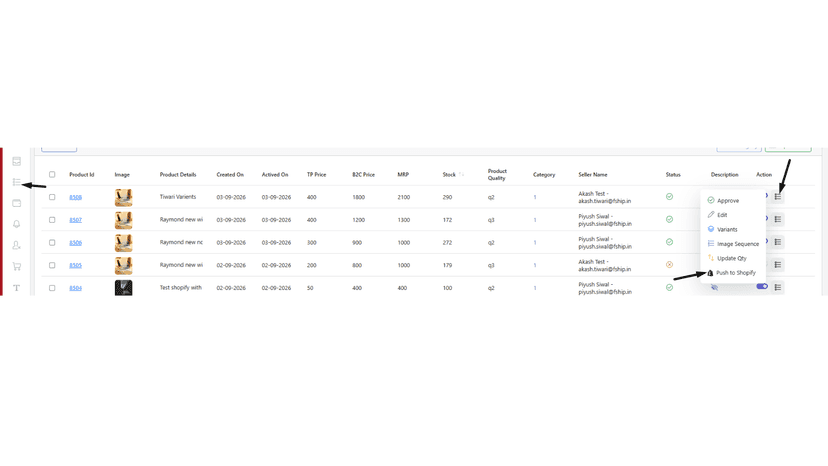Click hidden-eye description icon for product 8504

click(x=714, y=287)
